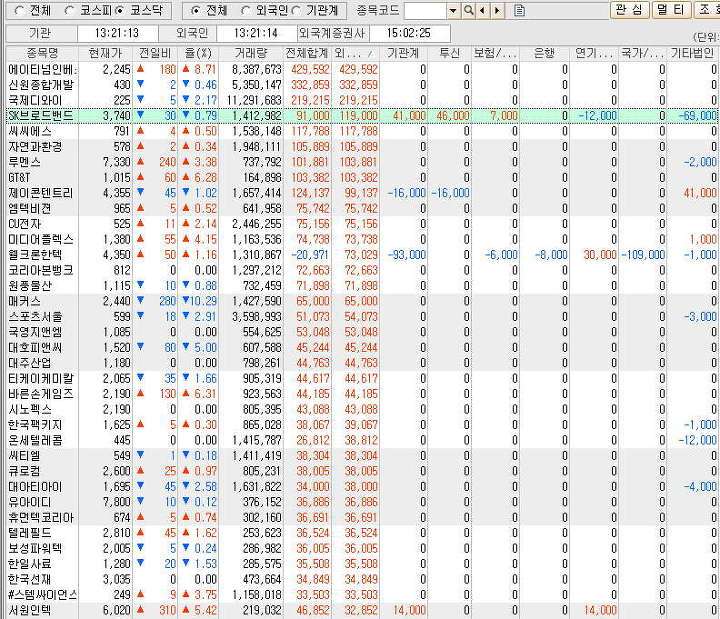
Task: Click 웰크론한텍 기관계 value -93,000
Action: pos(407,255)
